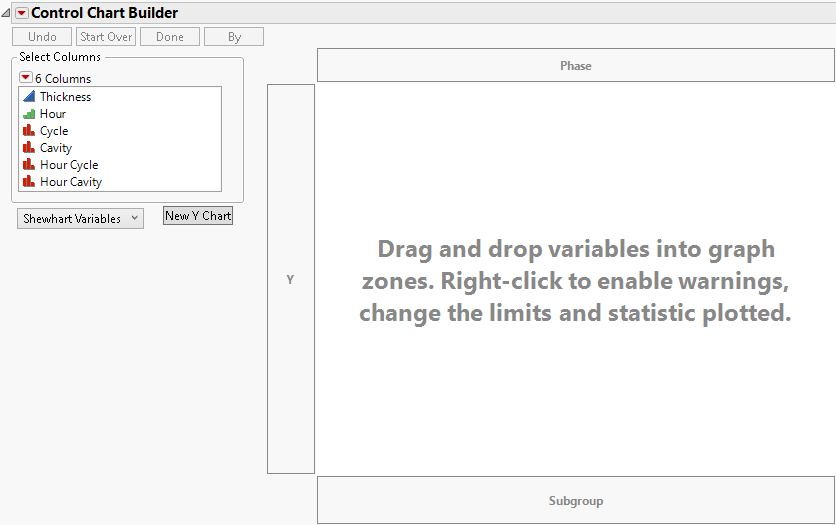
Task: Open the Control Chart Builder red triangle menu
Action: tap(22, 13)
